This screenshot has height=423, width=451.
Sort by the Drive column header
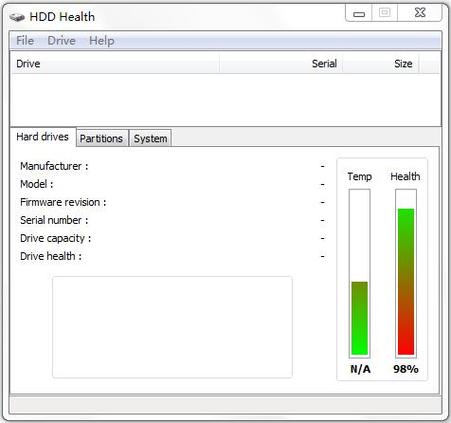click(x=115, y=63)
